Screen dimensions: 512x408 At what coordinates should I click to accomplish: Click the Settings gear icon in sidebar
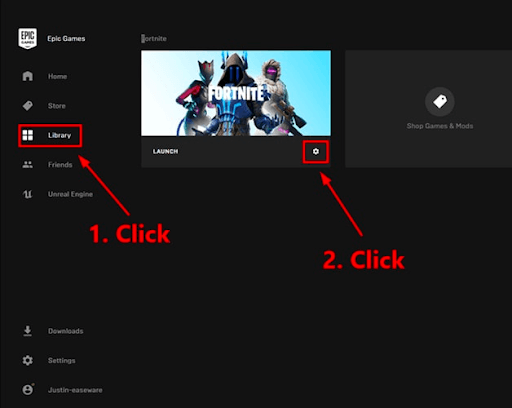point(28,360)
